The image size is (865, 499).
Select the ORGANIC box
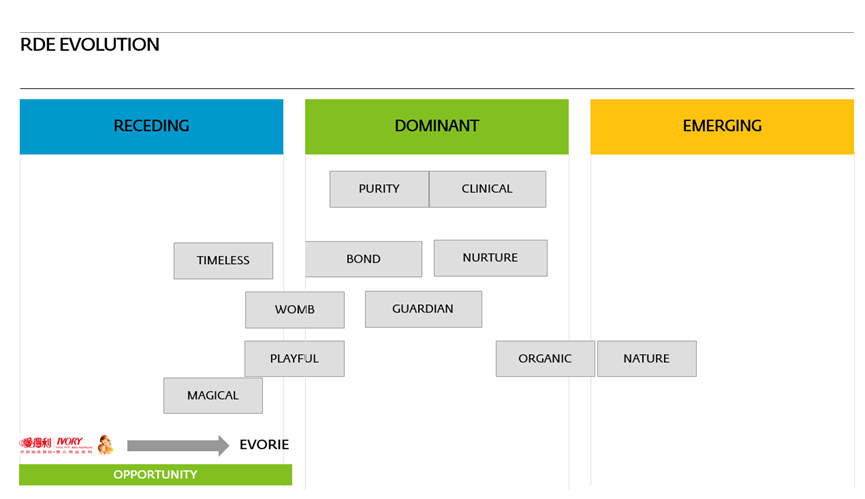(x=545, y=359)
